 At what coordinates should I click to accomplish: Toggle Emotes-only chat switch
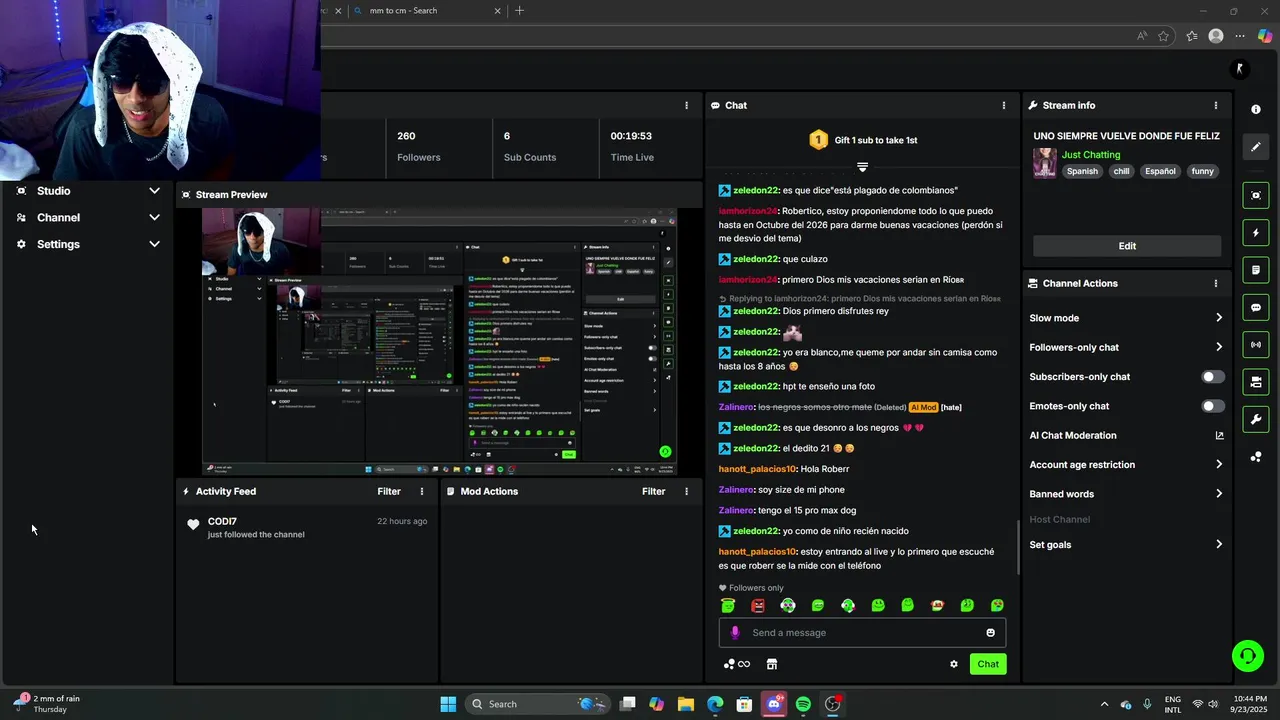tap(1212, 406)
